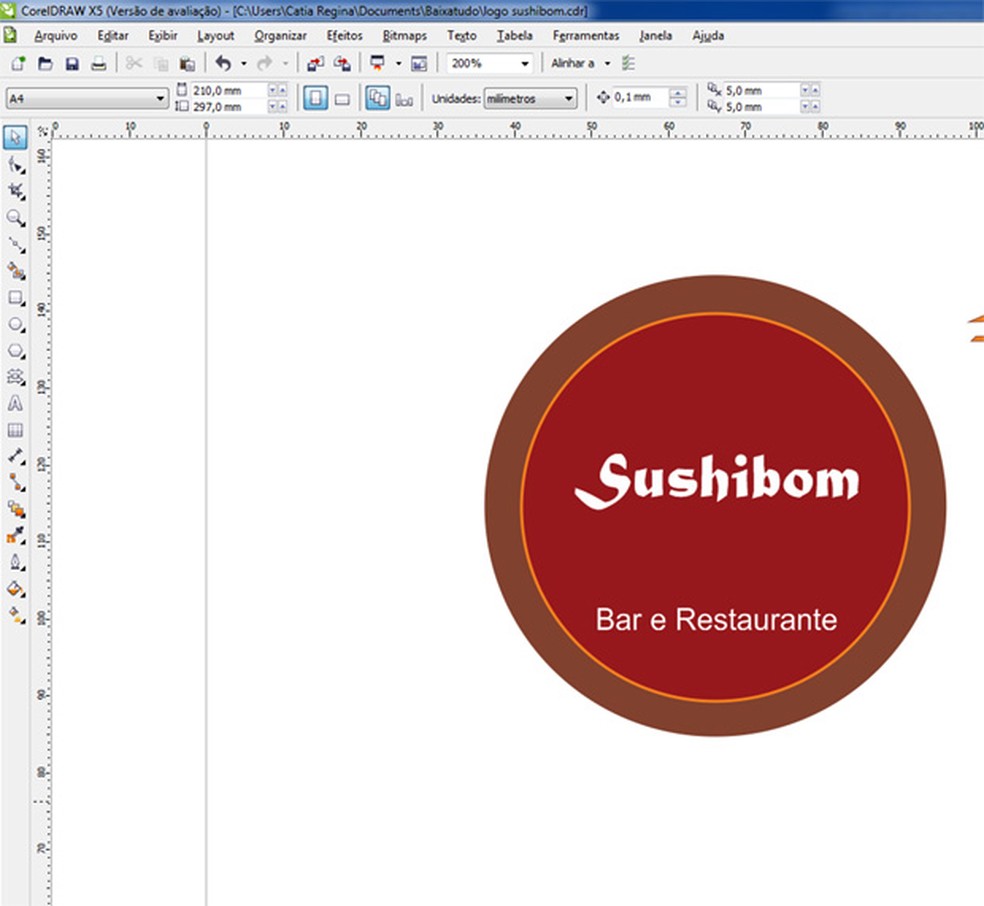
Task: Click the Import icon
Action: pos(315,63)
